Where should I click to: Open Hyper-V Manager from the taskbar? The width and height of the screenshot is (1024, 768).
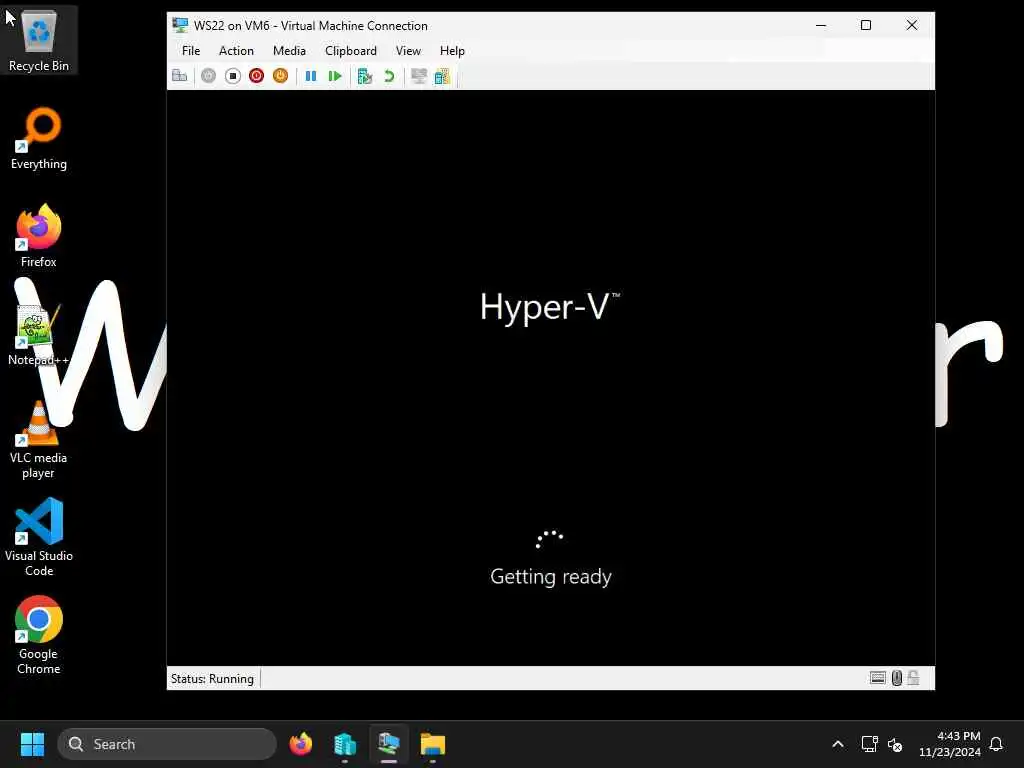pos(345,744)
